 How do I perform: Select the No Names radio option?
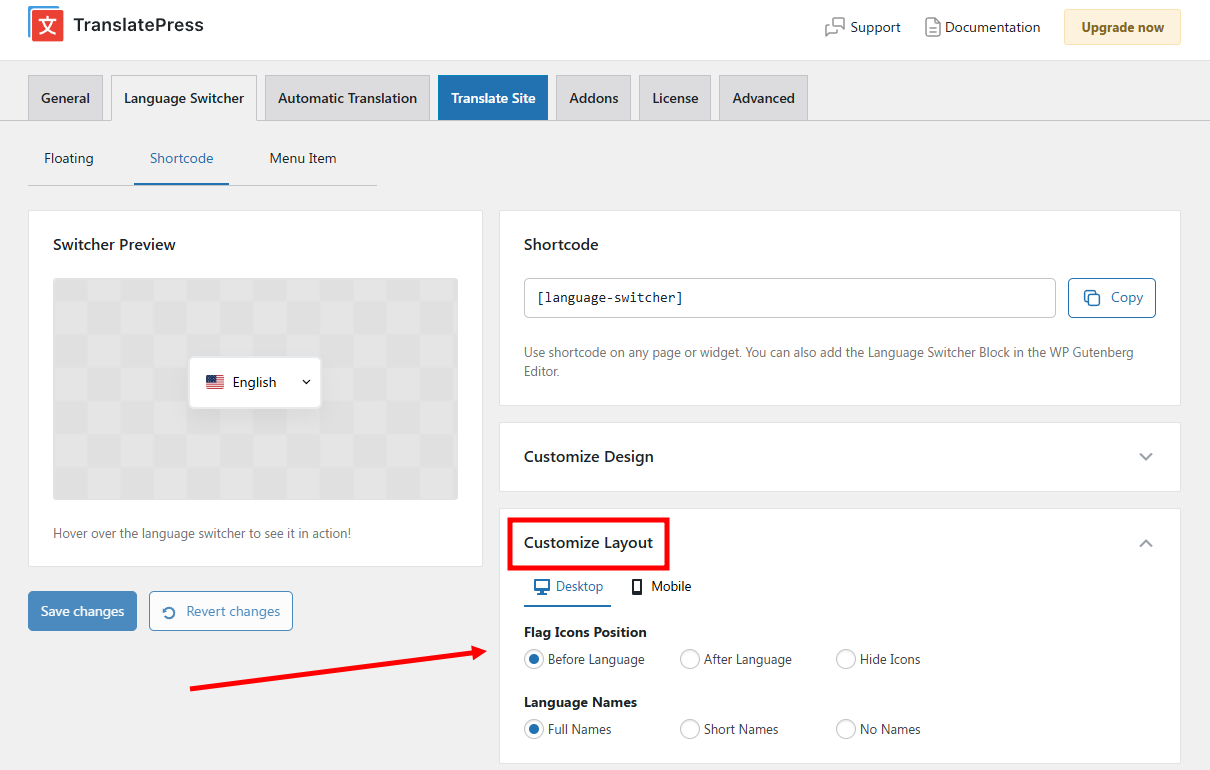click(846, 729)
